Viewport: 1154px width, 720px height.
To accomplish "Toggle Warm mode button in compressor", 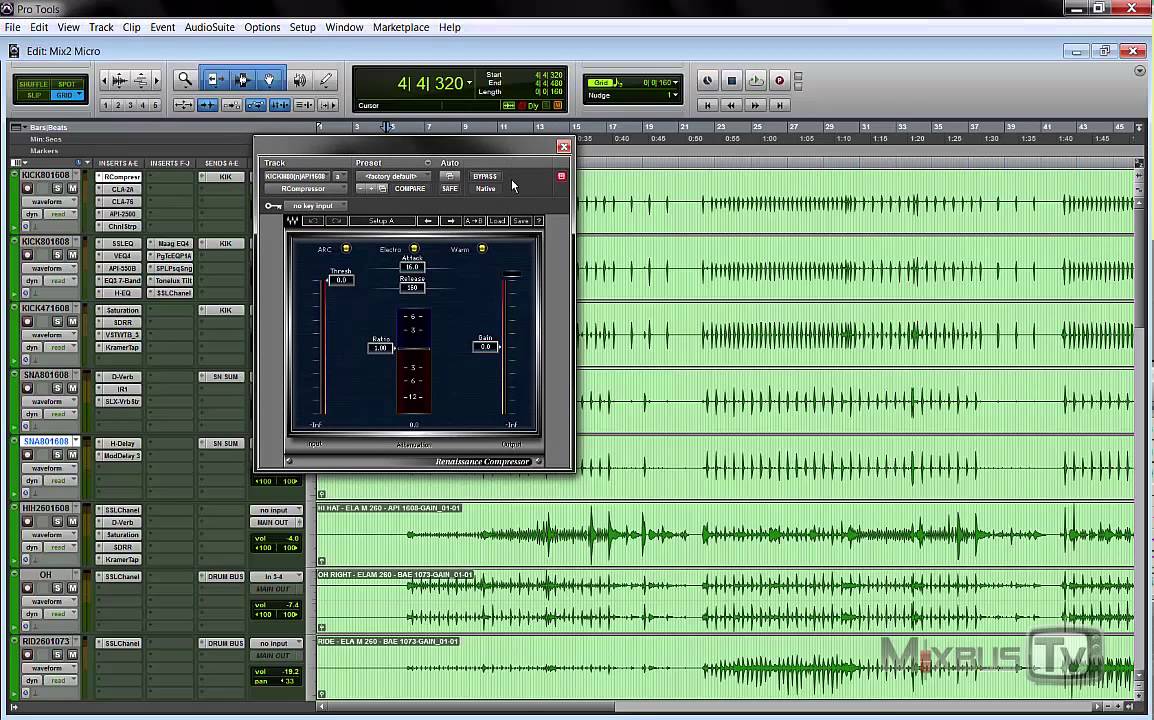I will pyautogui.click(x=482, y=249).
